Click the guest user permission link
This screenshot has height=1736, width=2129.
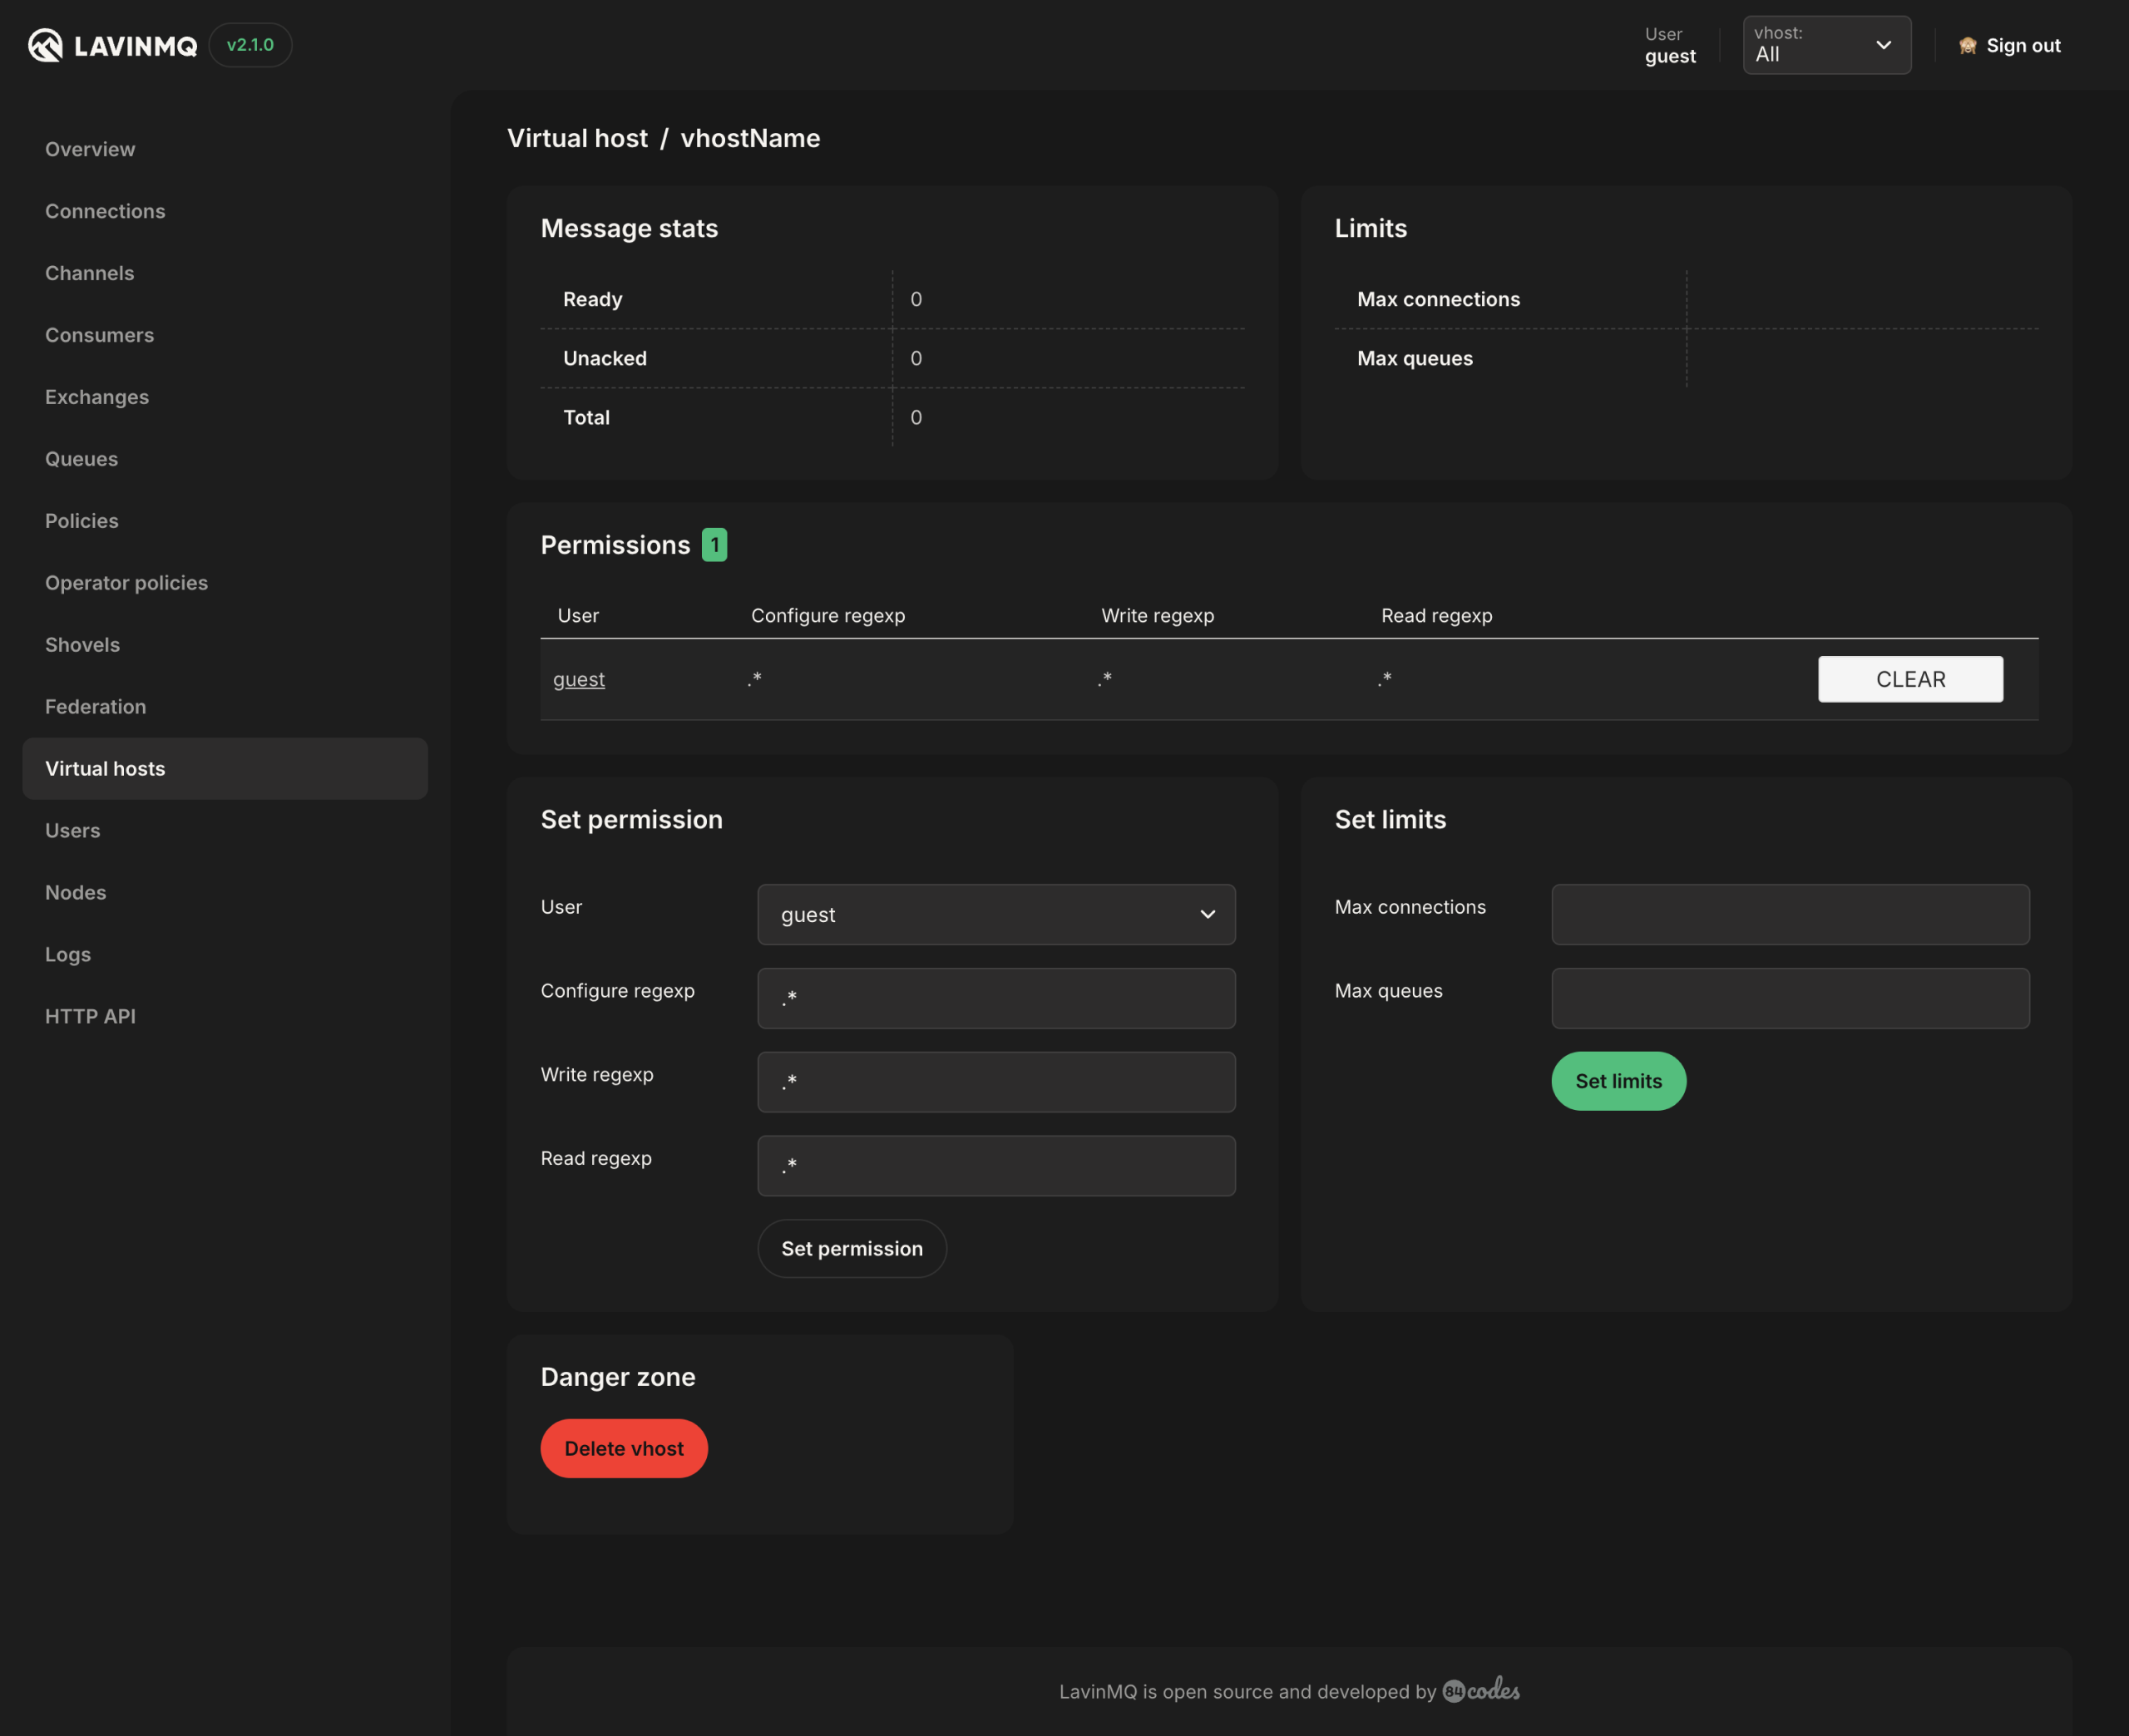pyautogui.click(x=578, y=677)
